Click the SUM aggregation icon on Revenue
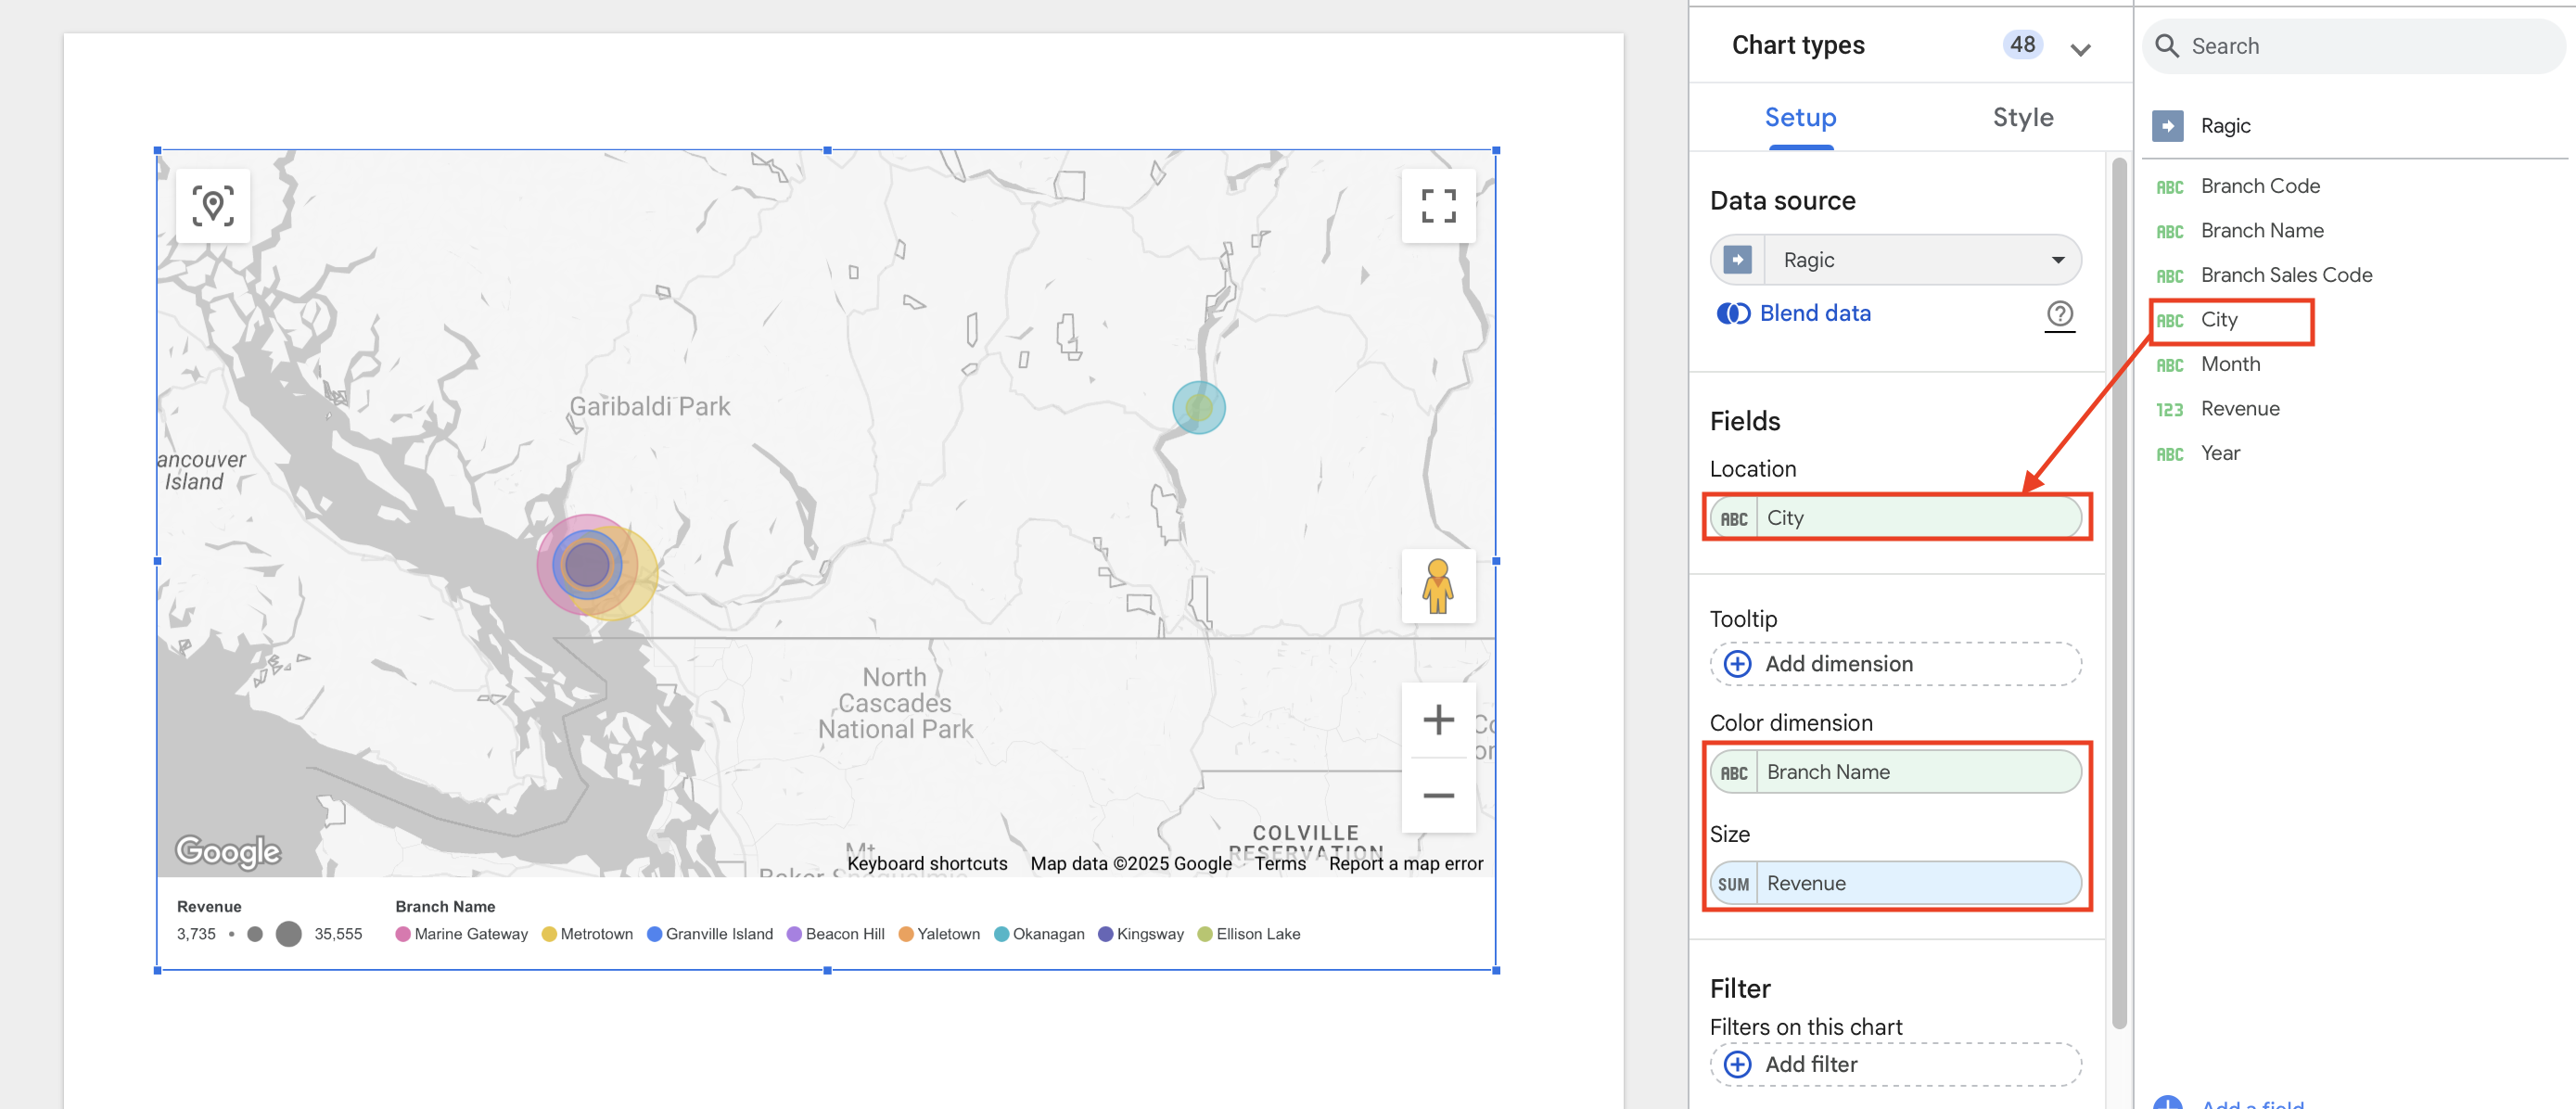The width and height of the screenshot is (2576, 1109). click(1734, 884)
